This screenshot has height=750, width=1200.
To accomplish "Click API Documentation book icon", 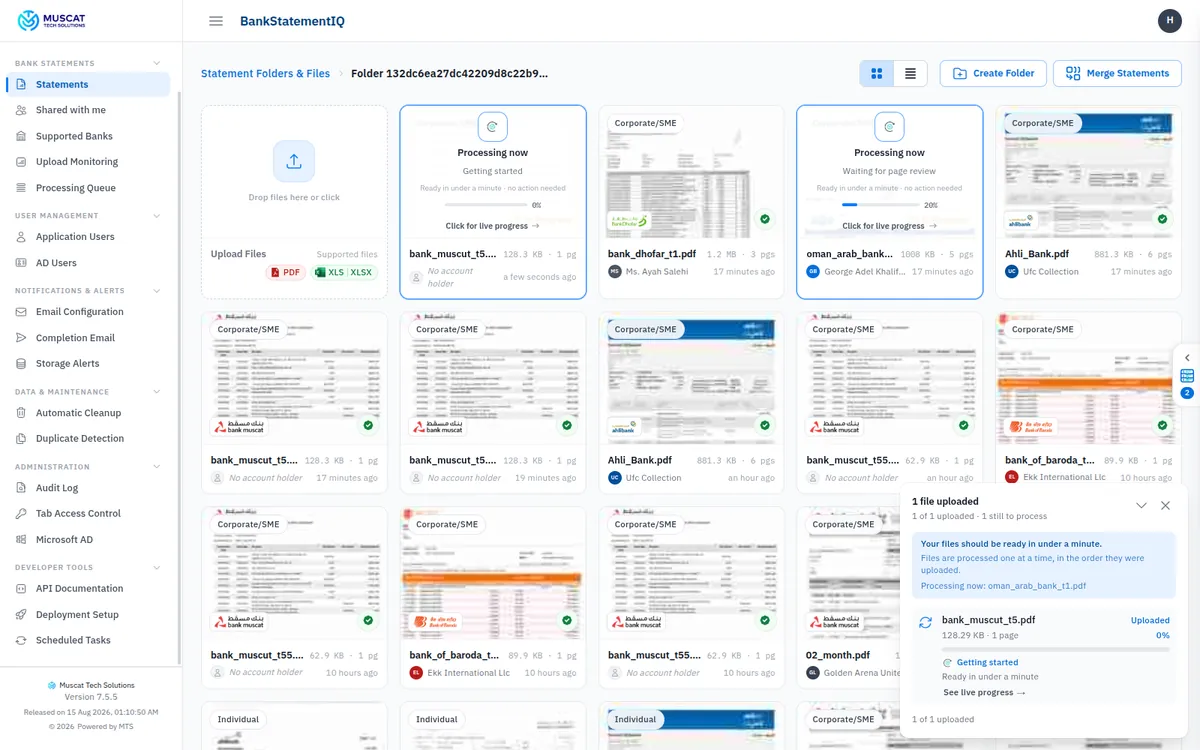I will [21, 588].
